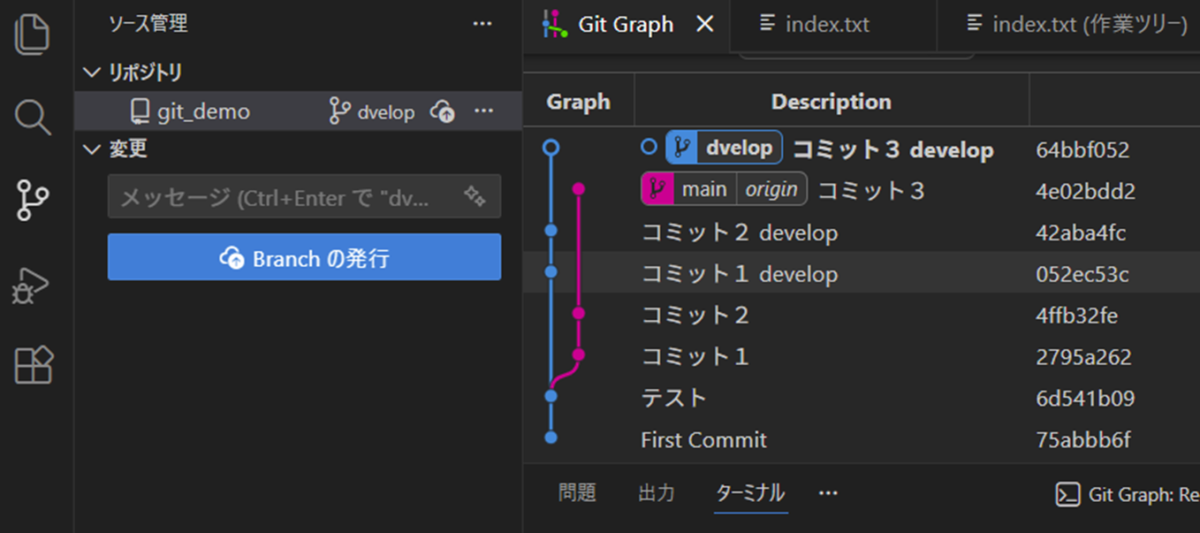Select the Source Control activity bar icon

(33, 201)
